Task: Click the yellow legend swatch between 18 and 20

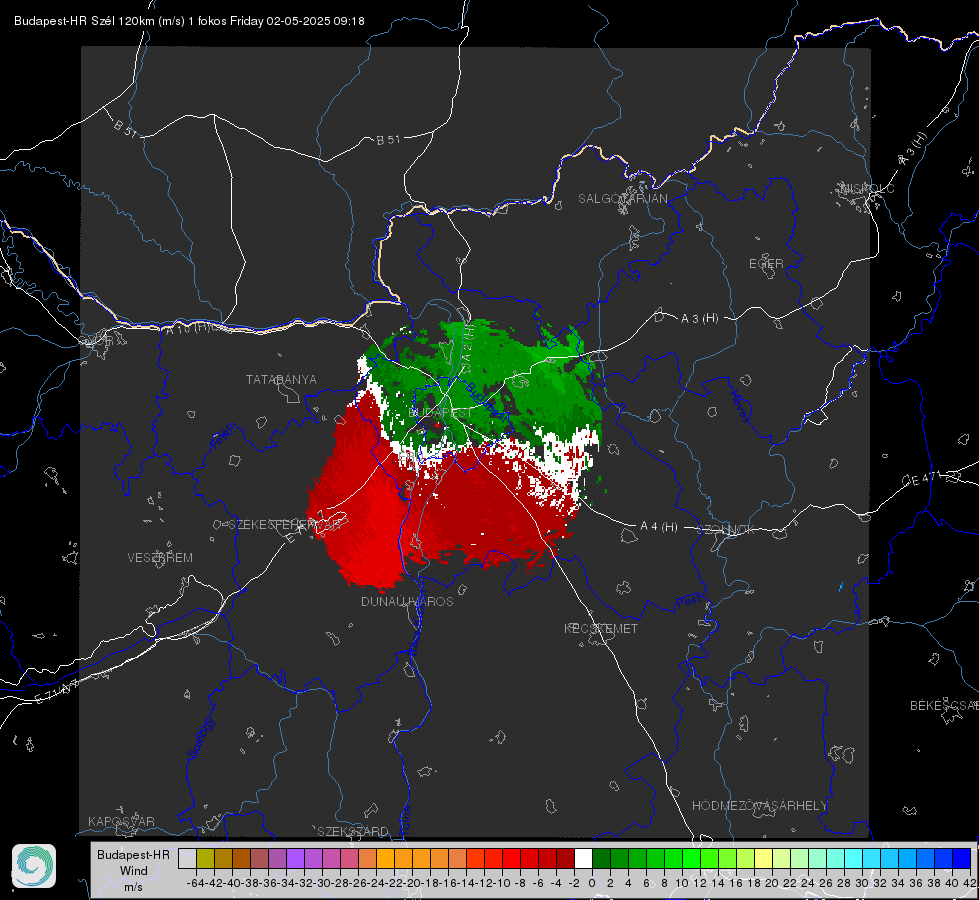Action: coord(763,858)
